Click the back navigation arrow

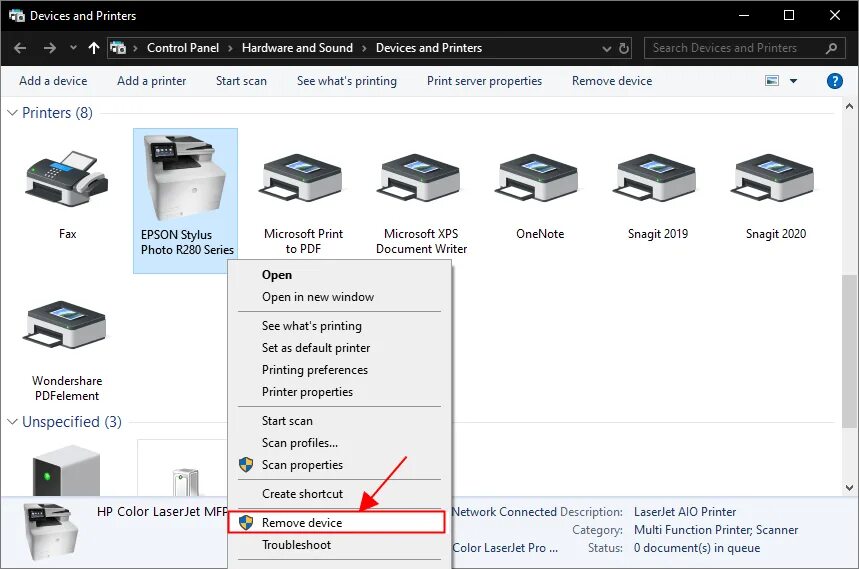pyautogui.click(x=20, y=48)
